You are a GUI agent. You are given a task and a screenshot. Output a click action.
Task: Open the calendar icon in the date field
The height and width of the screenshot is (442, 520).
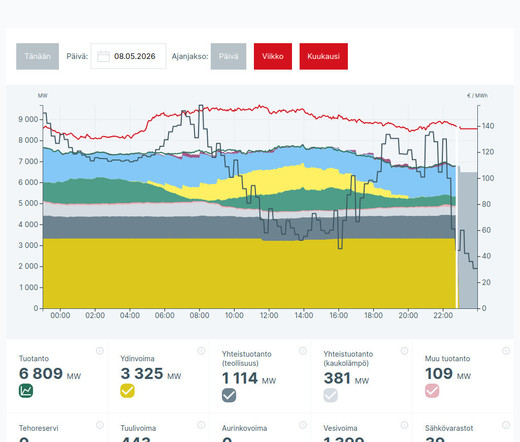103,56
